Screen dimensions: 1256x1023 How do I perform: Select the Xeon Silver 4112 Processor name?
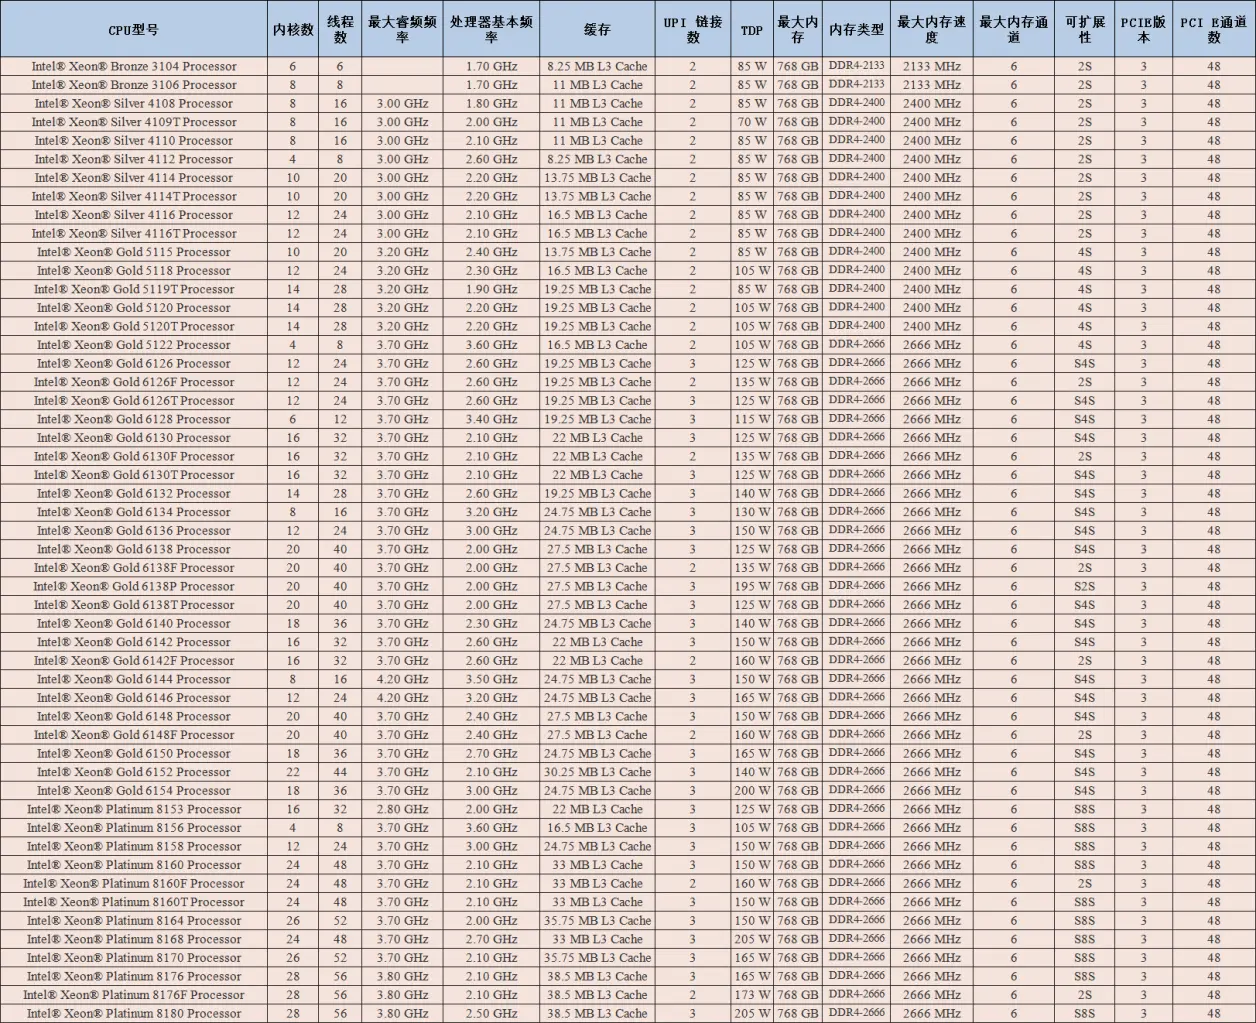pyautogui.click(x=134, y=159)
